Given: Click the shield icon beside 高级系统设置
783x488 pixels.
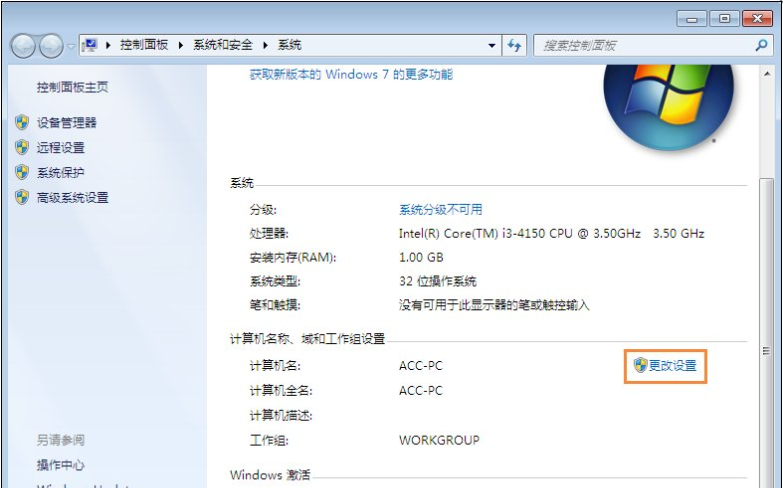Looking at the screenshot, I should [x=22, y=197].
